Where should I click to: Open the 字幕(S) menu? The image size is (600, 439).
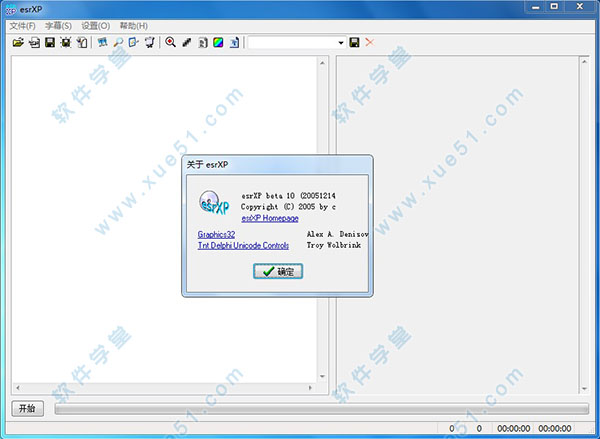tap(58, 26)
